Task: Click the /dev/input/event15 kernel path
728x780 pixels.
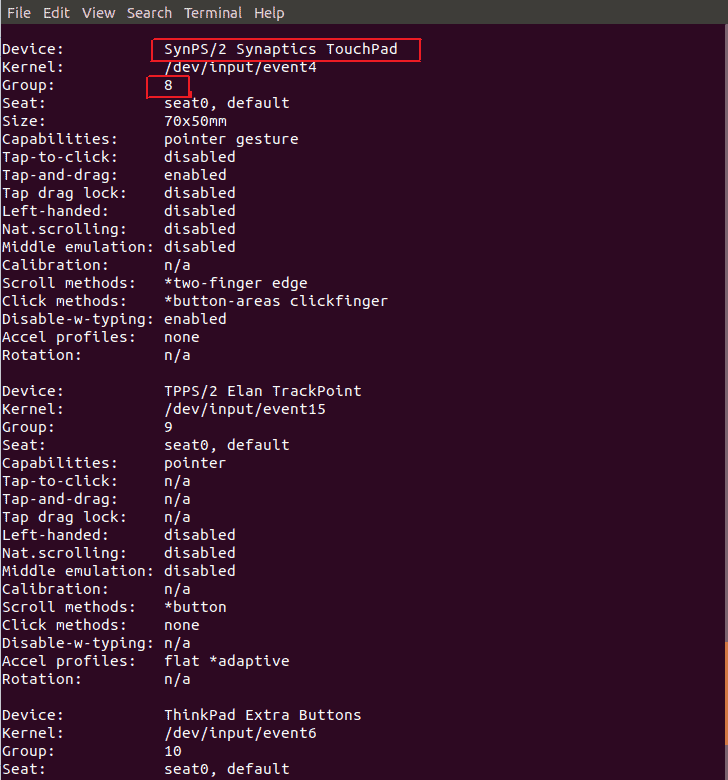Action: (245, 409)
